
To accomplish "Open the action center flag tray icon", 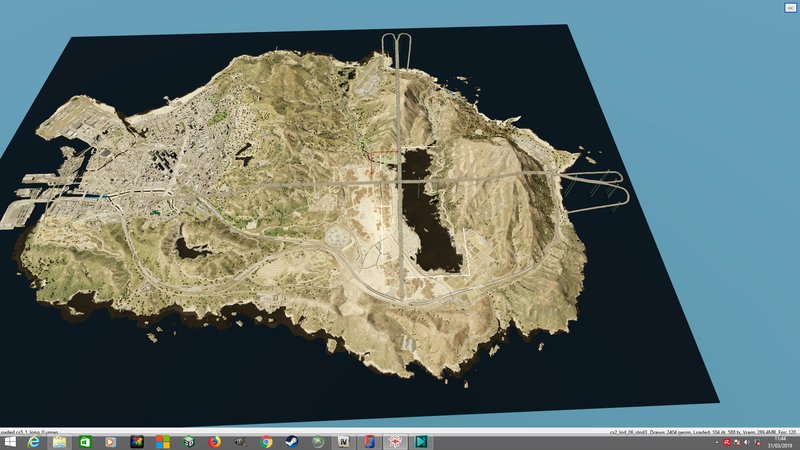I will [737, 442].
